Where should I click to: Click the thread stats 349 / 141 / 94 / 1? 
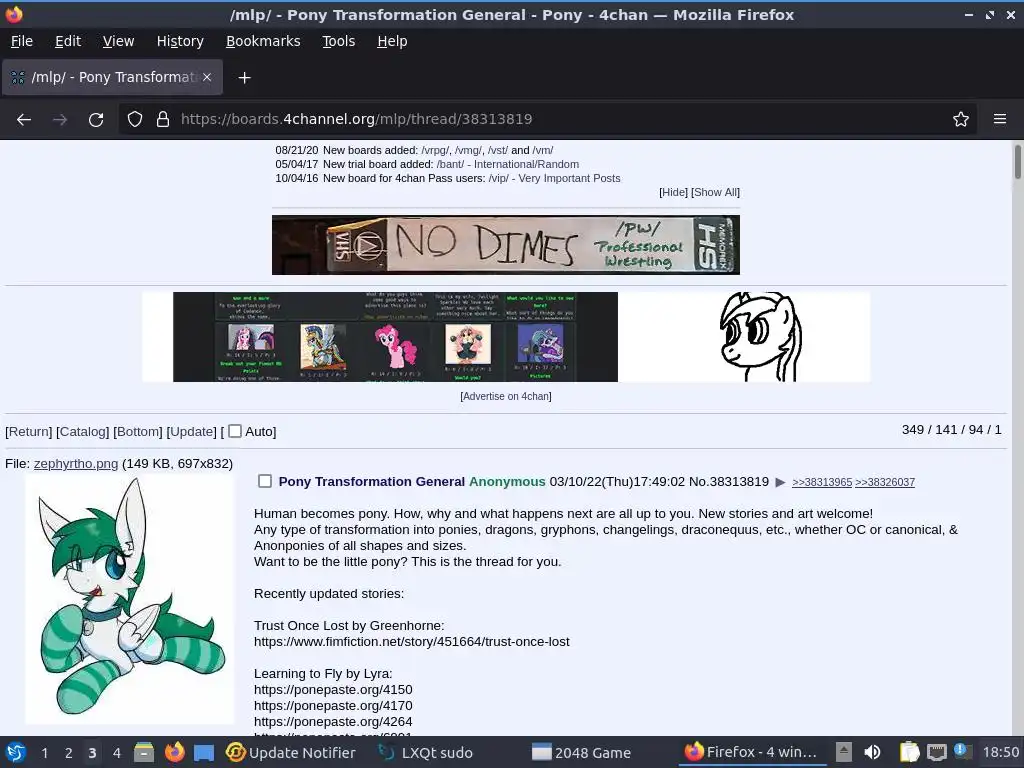pos(952,430)
